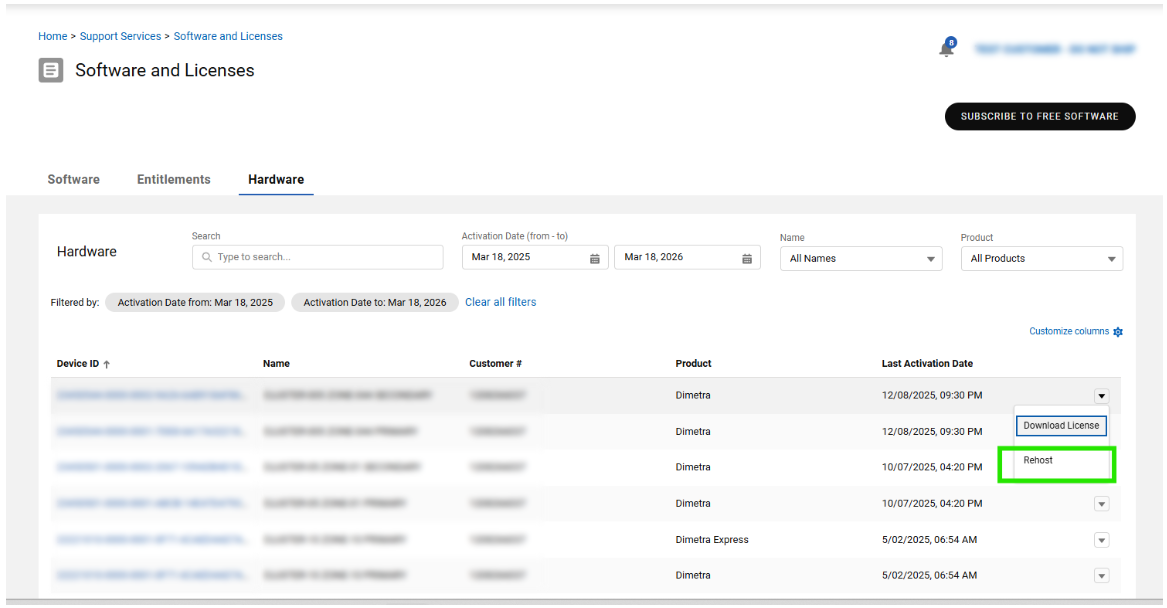1167x608 pixels.
Task: Sort by Last Activation Date header
Action: [x=927, y=363]
